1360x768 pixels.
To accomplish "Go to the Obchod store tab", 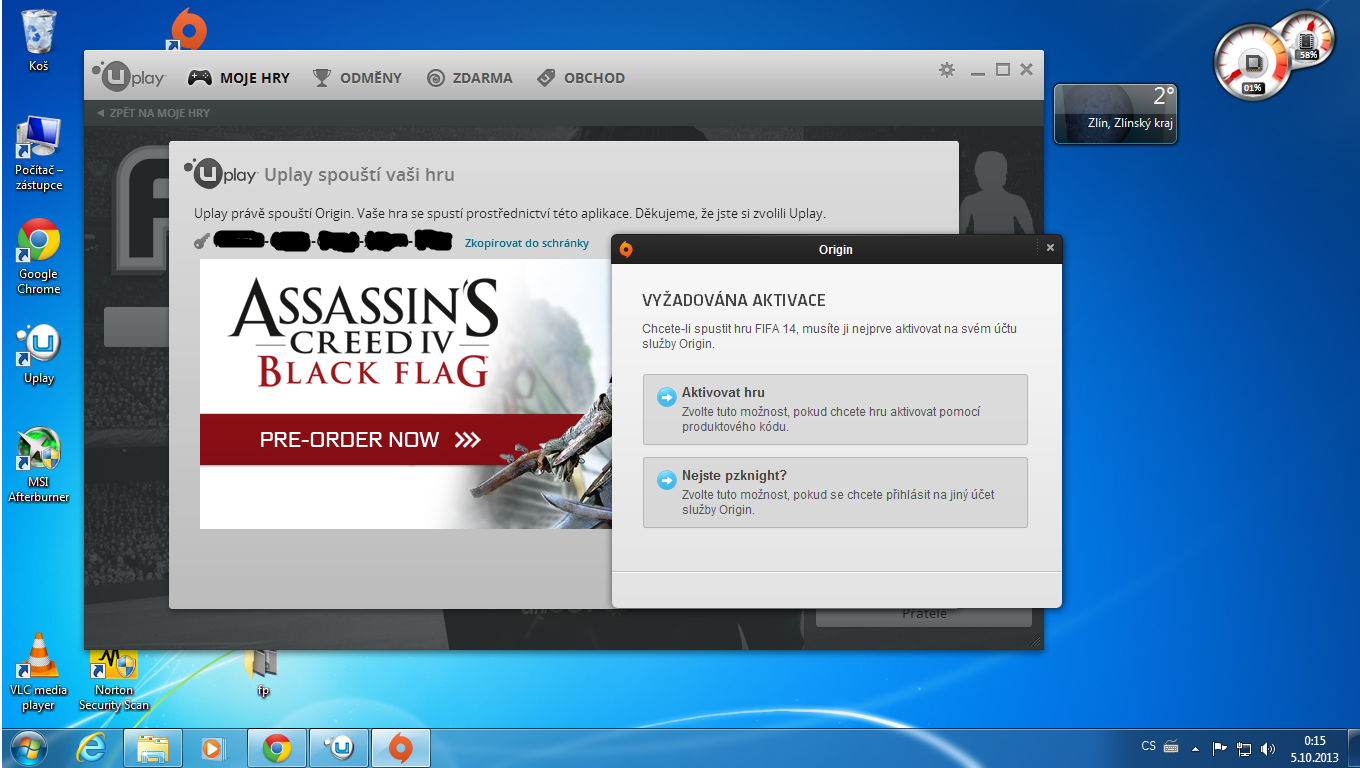I will coord(581,78).
